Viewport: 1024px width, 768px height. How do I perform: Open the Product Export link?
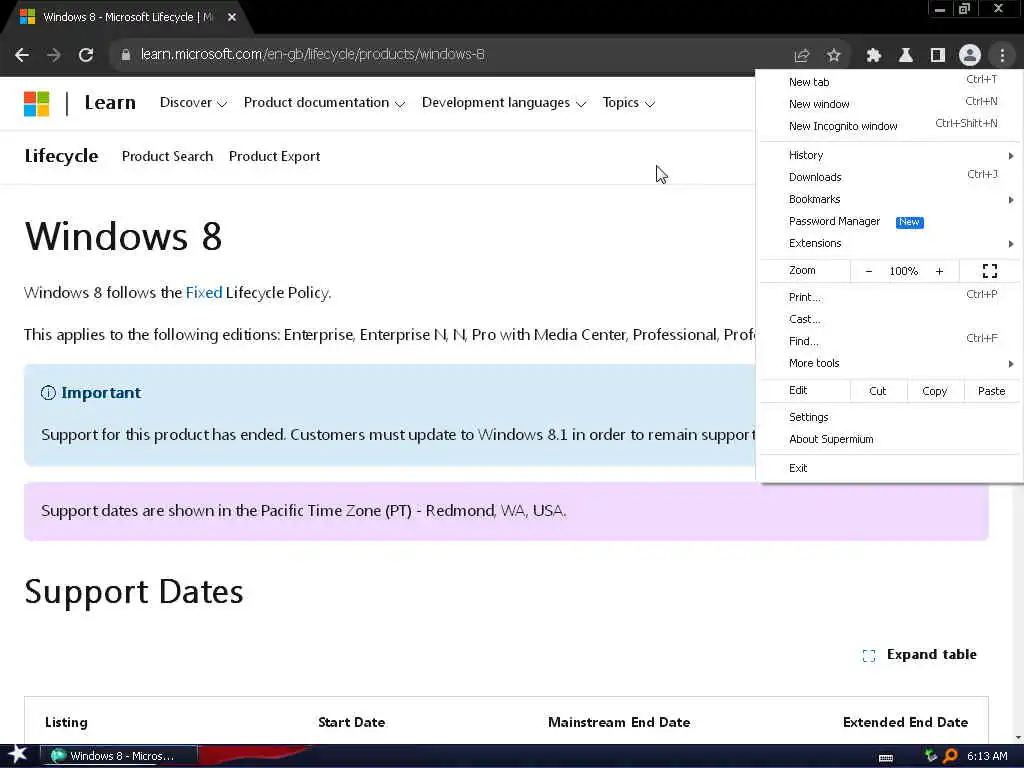coord(274,157)
